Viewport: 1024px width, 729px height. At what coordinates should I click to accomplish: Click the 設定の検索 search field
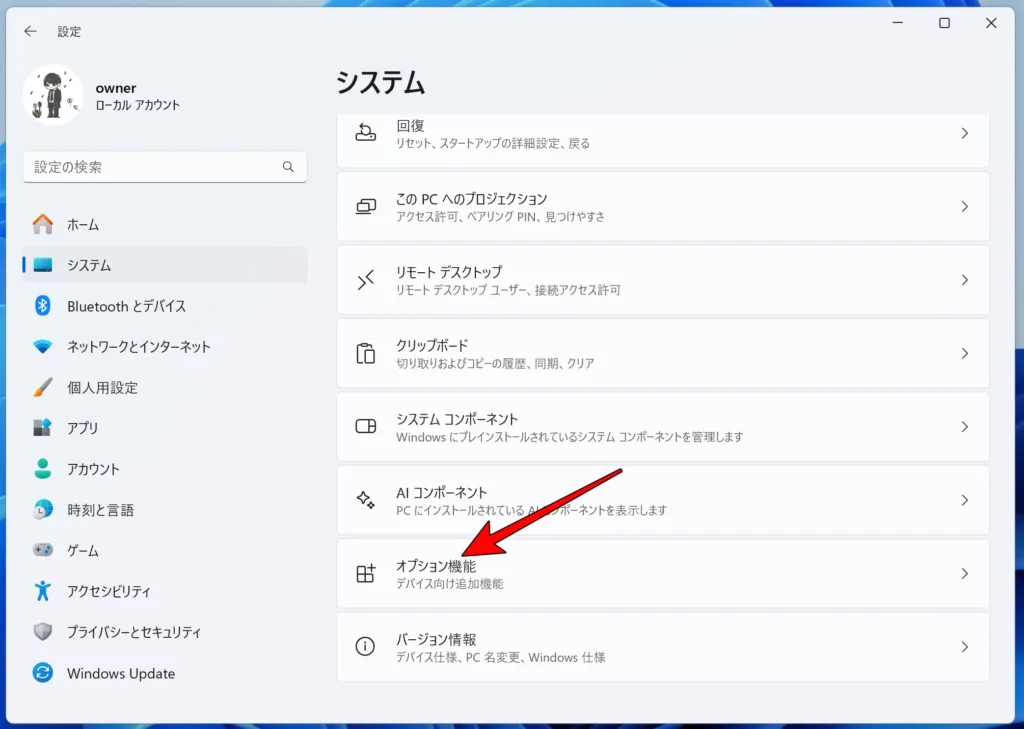point(155,167)
